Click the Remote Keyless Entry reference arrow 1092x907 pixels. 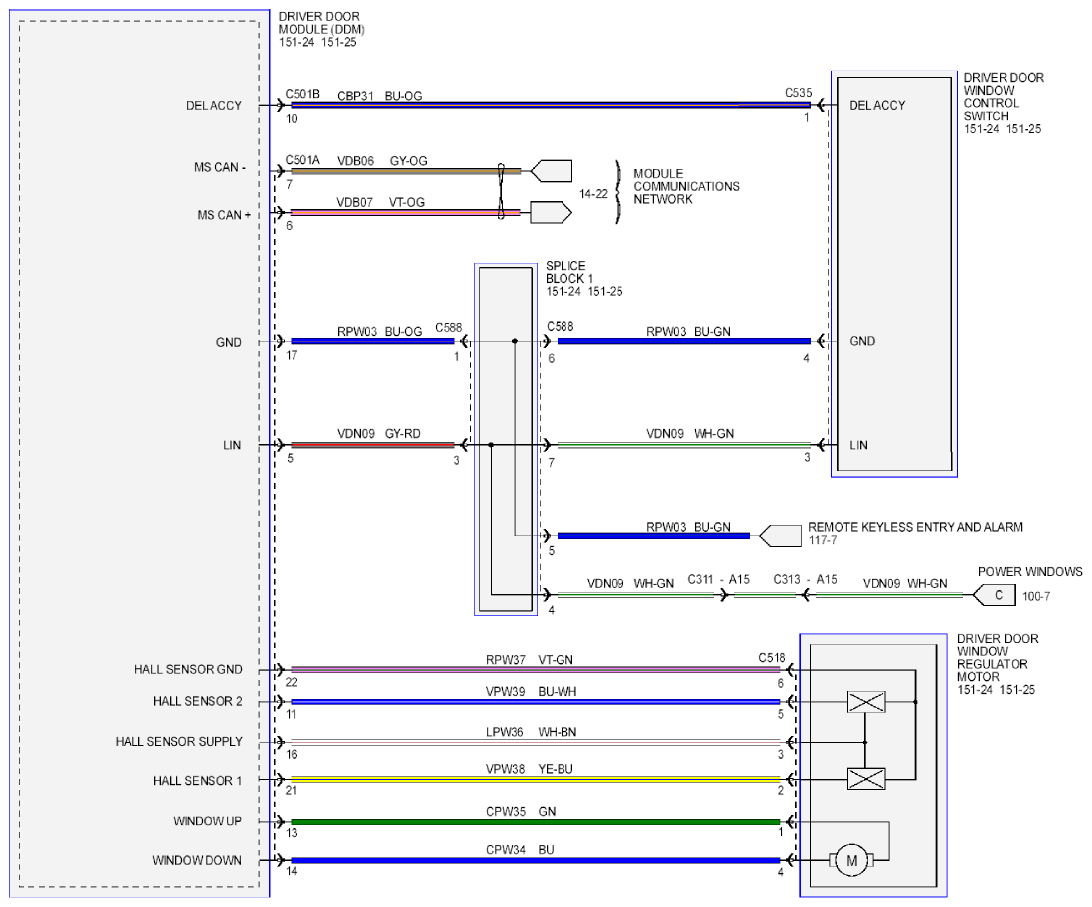[780, 536]
